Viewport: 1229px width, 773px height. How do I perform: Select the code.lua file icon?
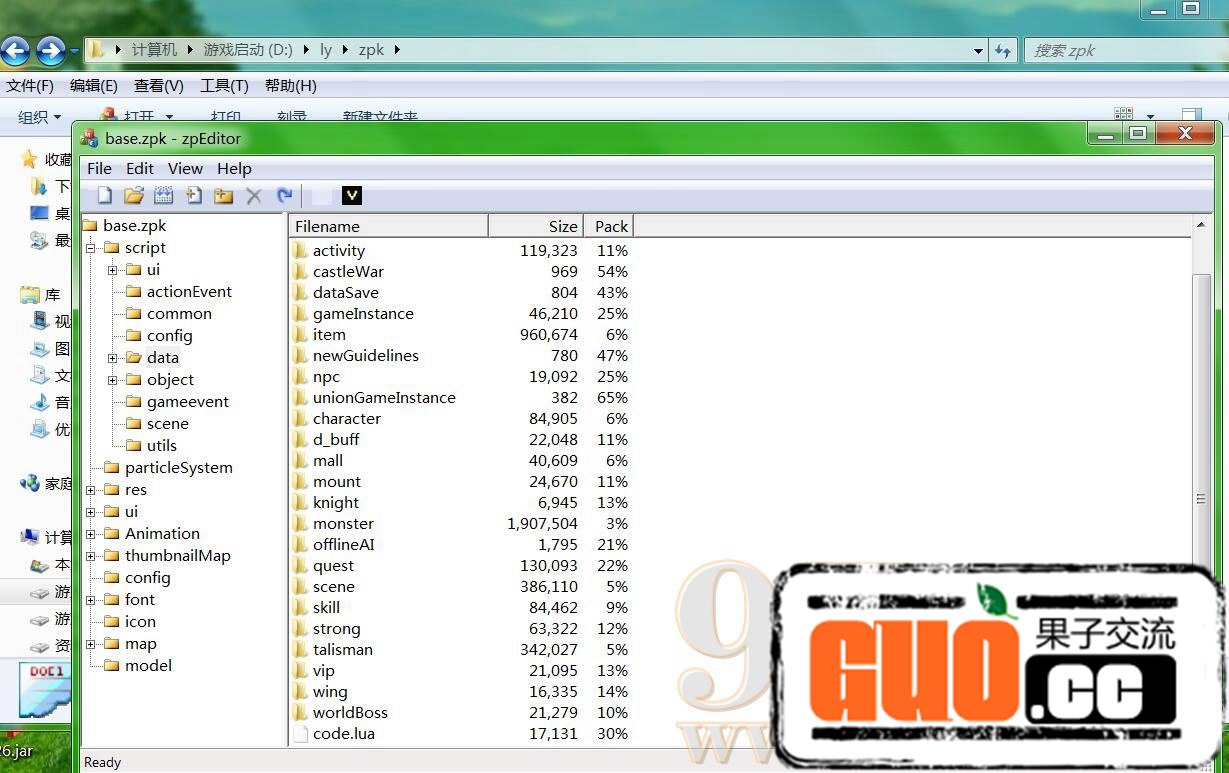300,734
